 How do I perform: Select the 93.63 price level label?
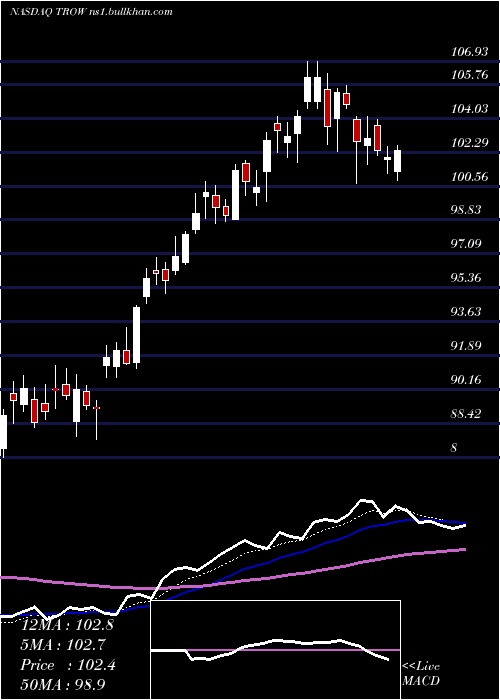pyautogui.click(x=467, y=312)
